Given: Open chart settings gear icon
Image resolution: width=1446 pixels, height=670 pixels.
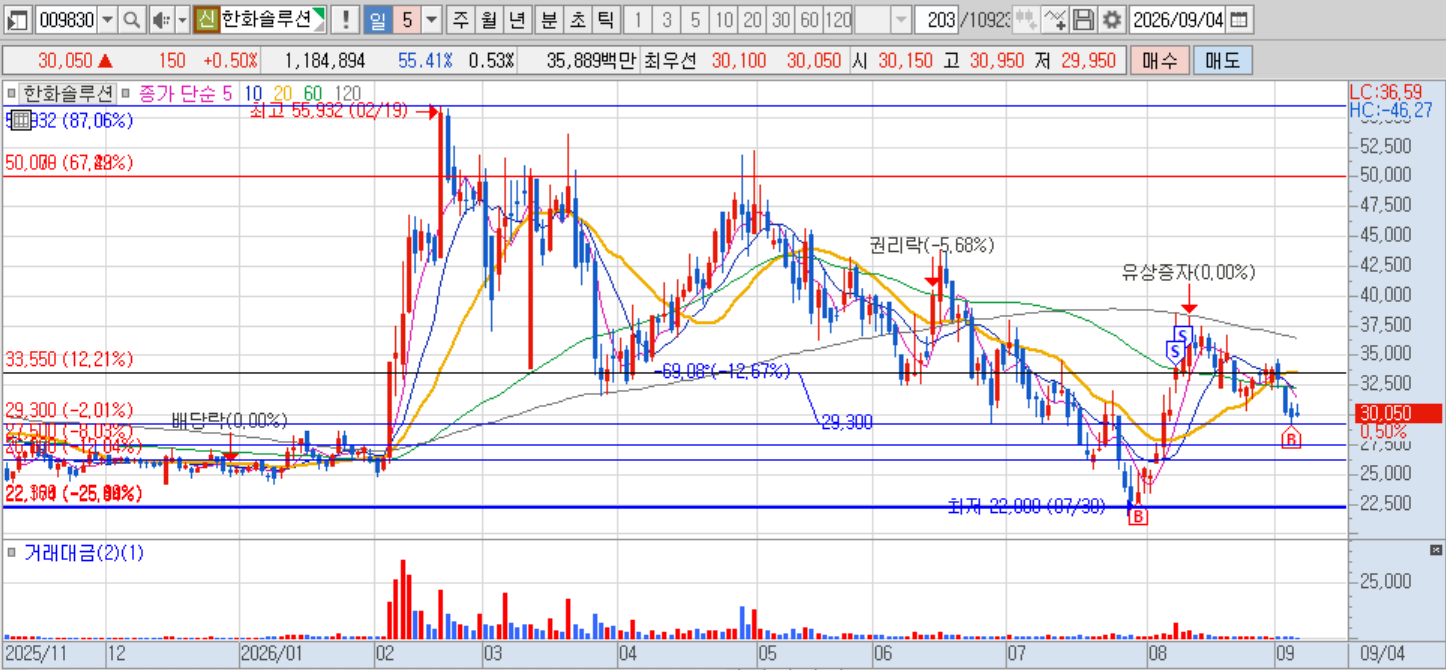Looking at the screenshot, I should click(x=1112, y=19).
